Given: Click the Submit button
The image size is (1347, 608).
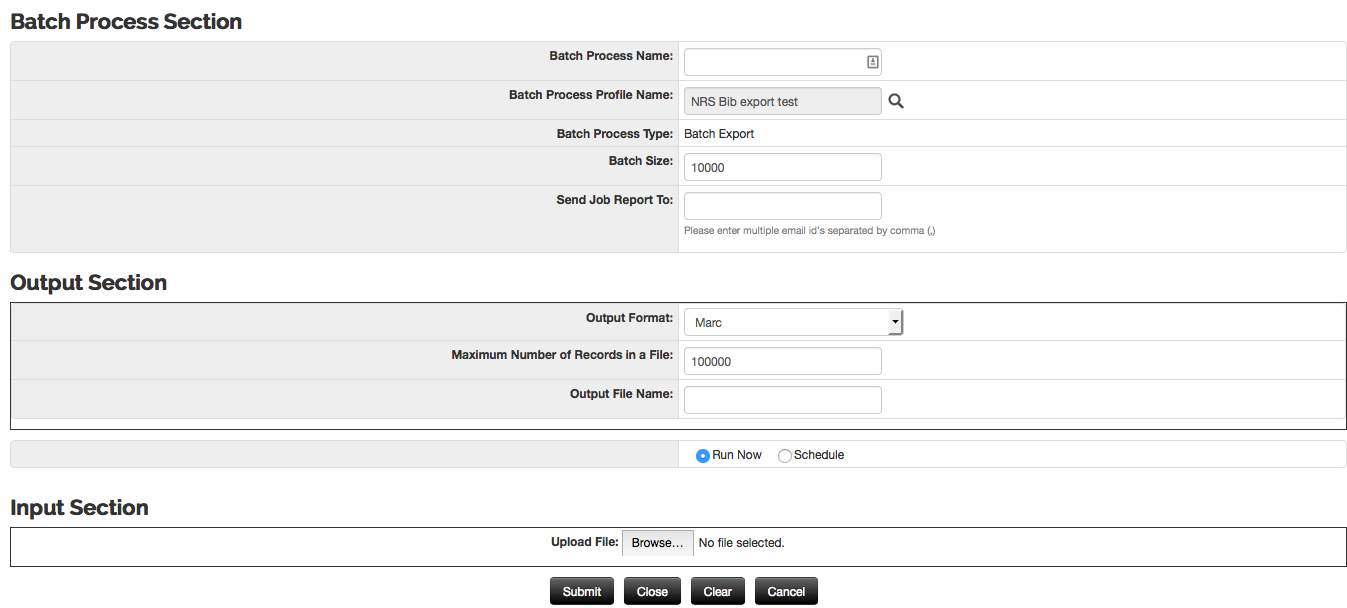Looking at the screenshot, I should tap(582, 591).
